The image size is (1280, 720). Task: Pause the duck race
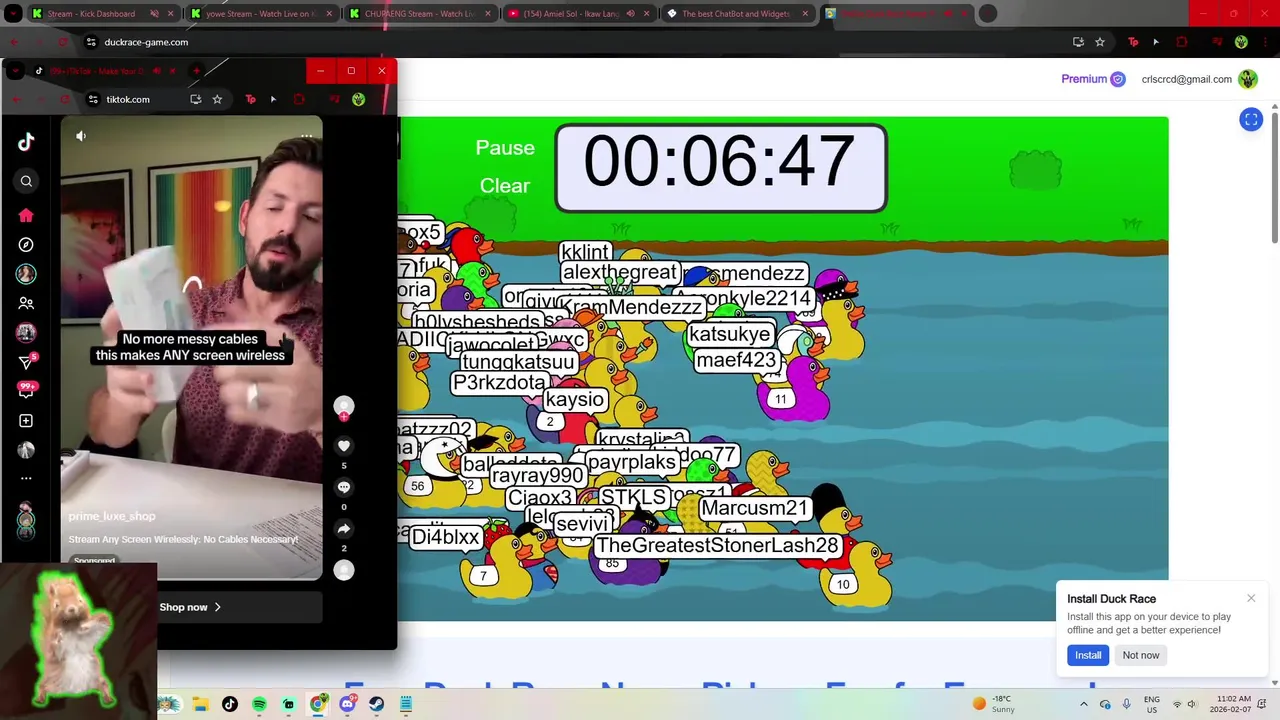click(x=505, y=148)
